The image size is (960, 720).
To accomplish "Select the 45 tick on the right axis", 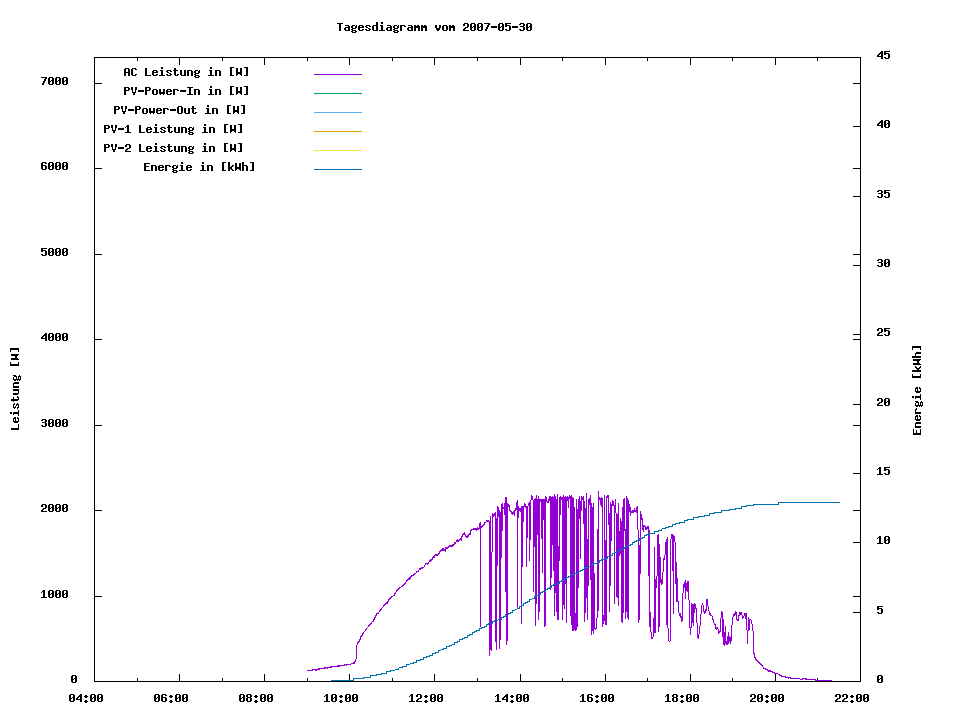I will [x=883, y=55].
